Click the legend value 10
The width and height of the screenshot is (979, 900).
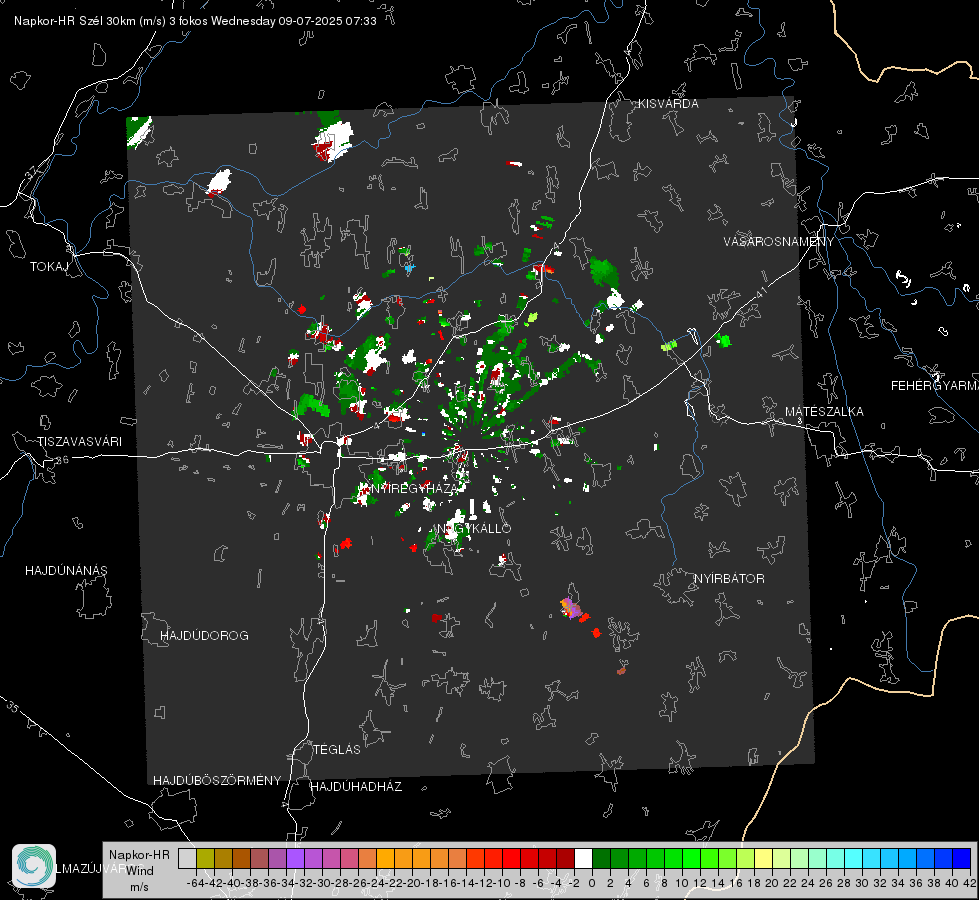click(682, 883)
